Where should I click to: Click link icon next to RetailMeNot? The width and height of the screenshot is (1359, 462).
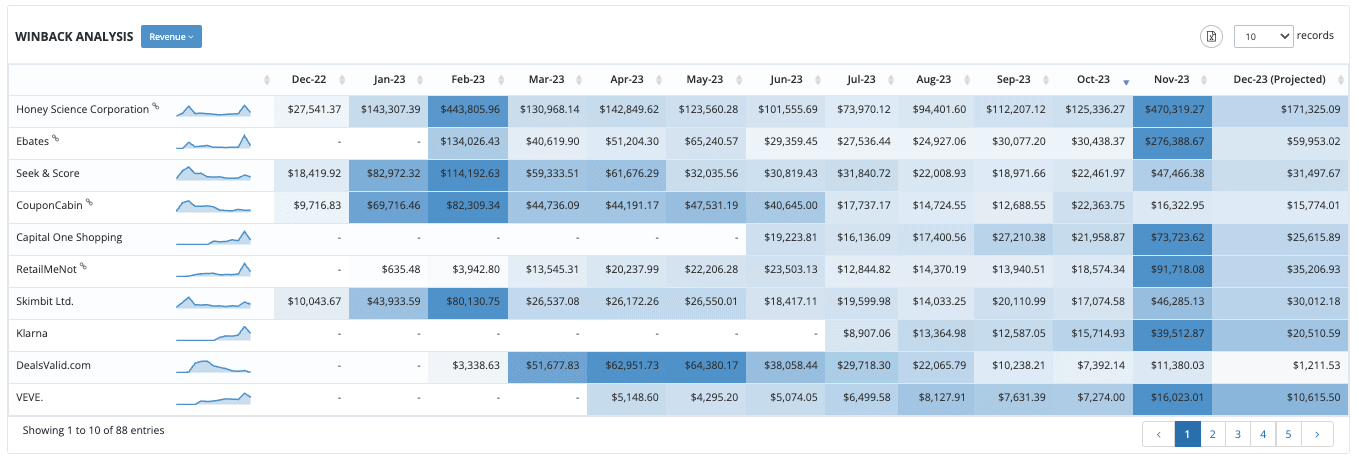84,266
